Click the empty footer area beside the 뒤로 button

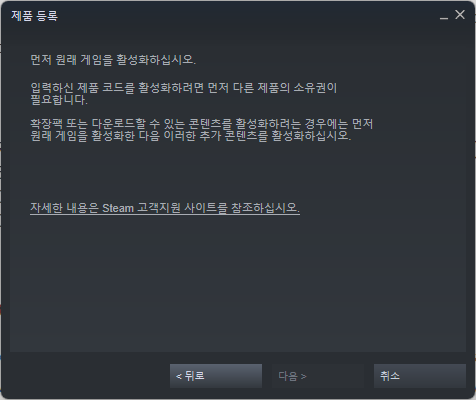pos(90,376)
